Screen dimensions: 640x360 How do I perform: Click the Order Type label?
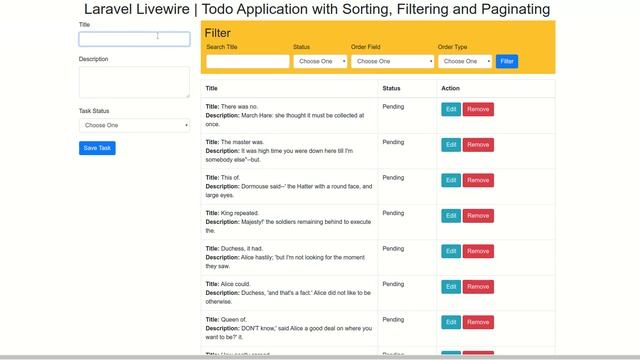pos(452,47)
